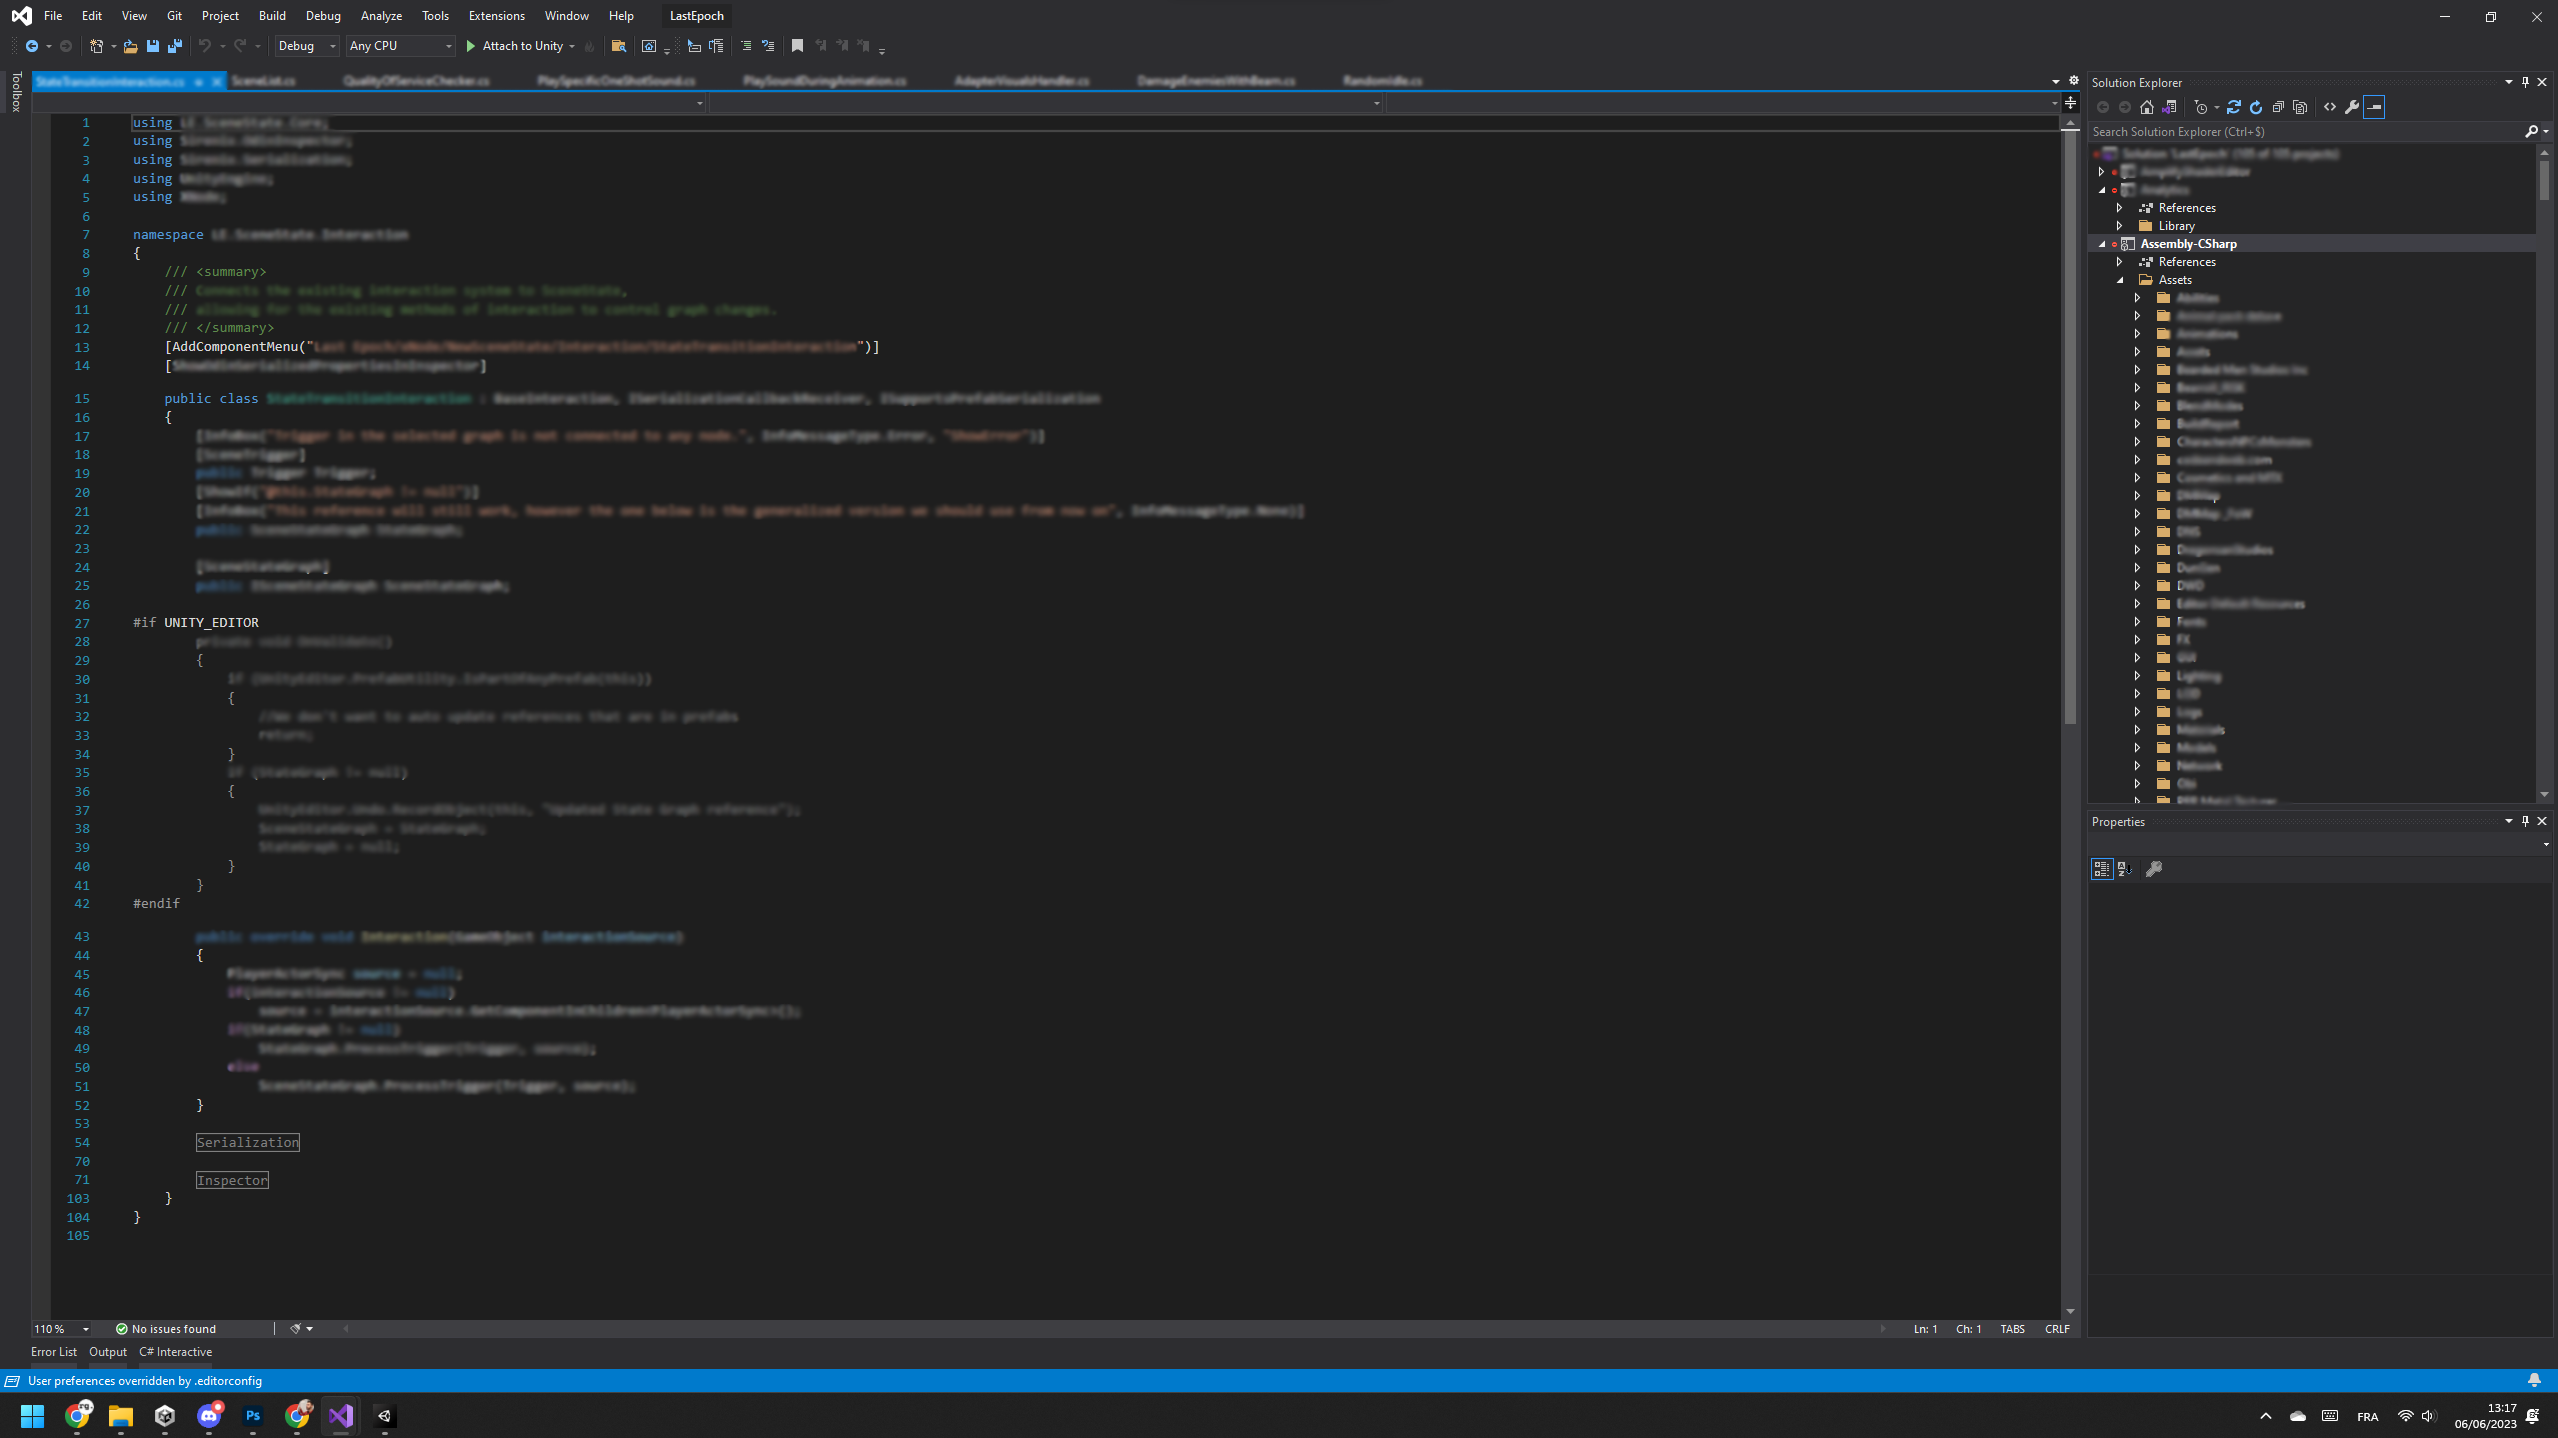2558x1438 pixels.
Task: Toggle a bookmark with the bookmark icon
Action: click(797, 46)
